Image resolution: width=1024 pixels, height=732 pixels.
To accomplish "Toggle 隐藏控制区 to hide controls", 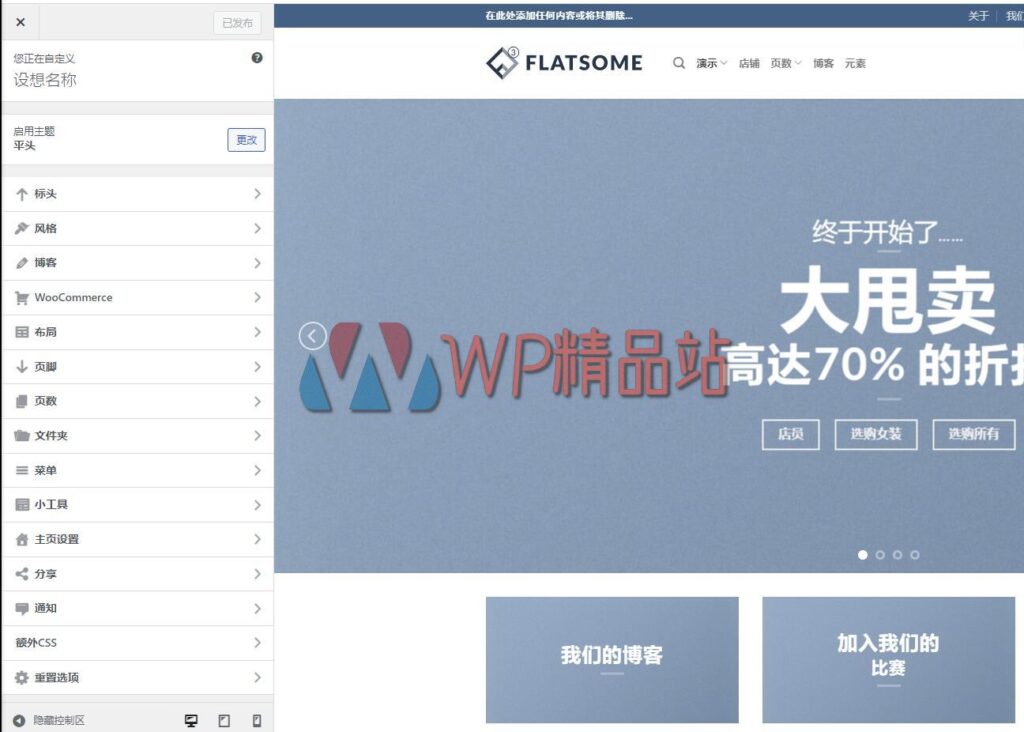I will pos(53,719).
